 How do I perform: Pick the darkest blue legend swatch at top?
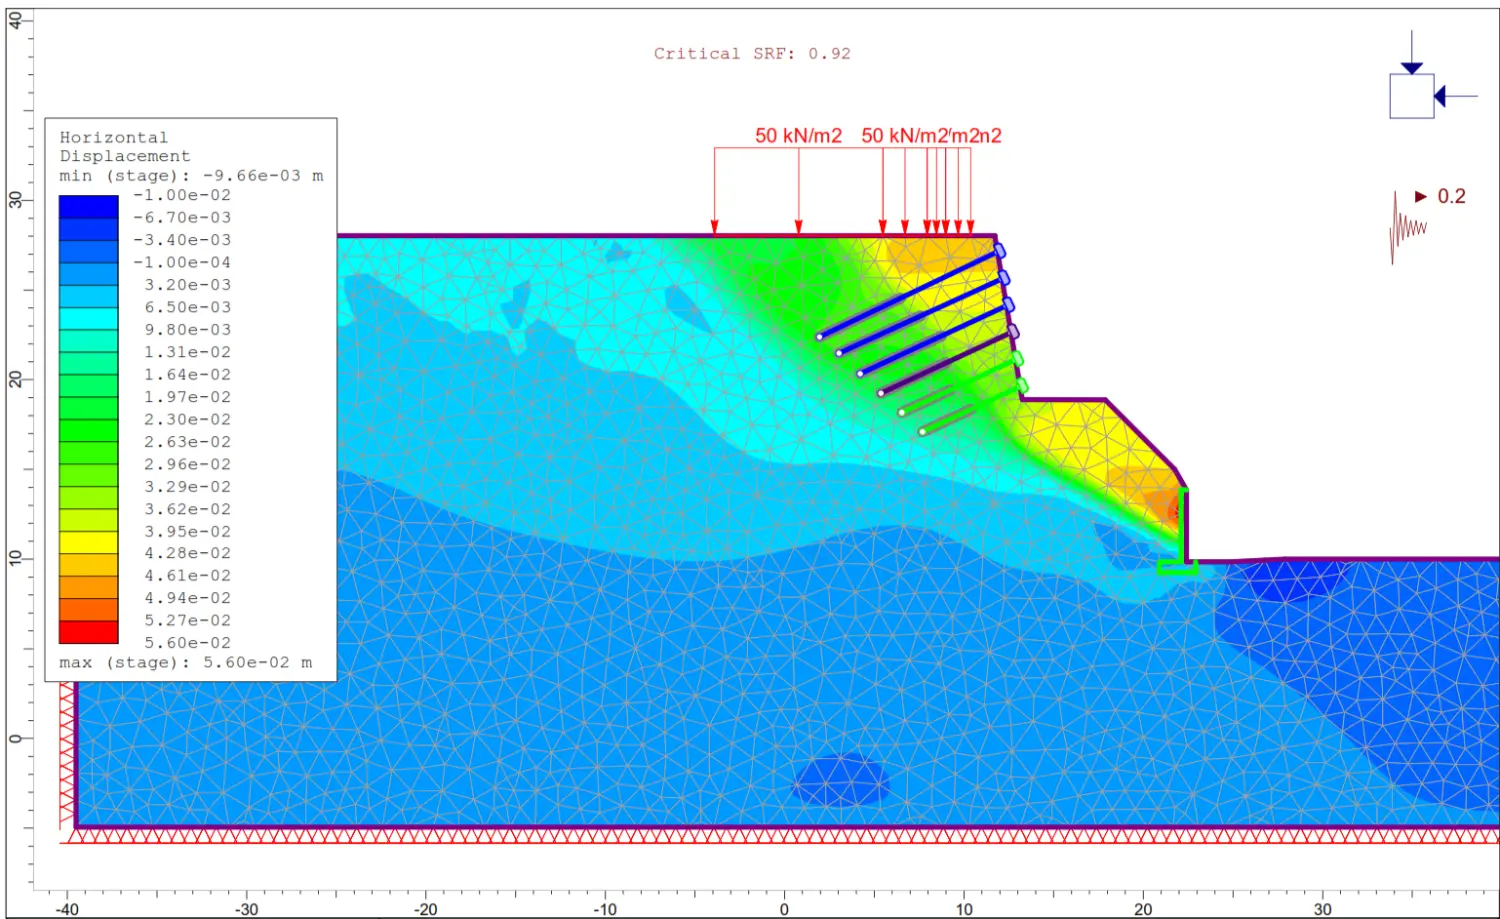[x=88, y=206]
